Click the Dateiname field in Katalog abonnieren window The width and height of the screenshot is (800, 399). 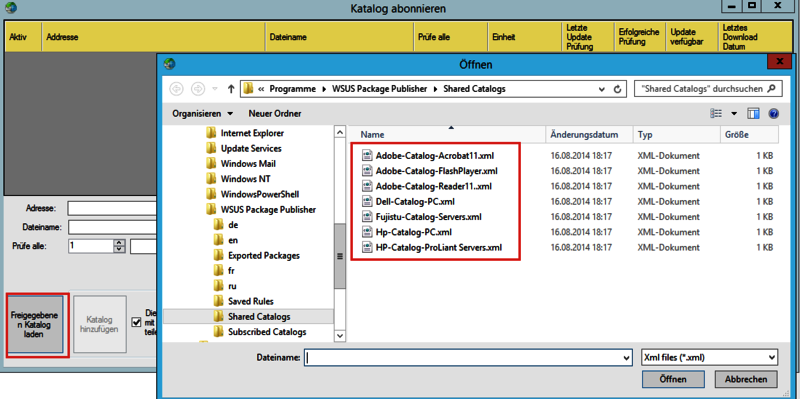112,227
